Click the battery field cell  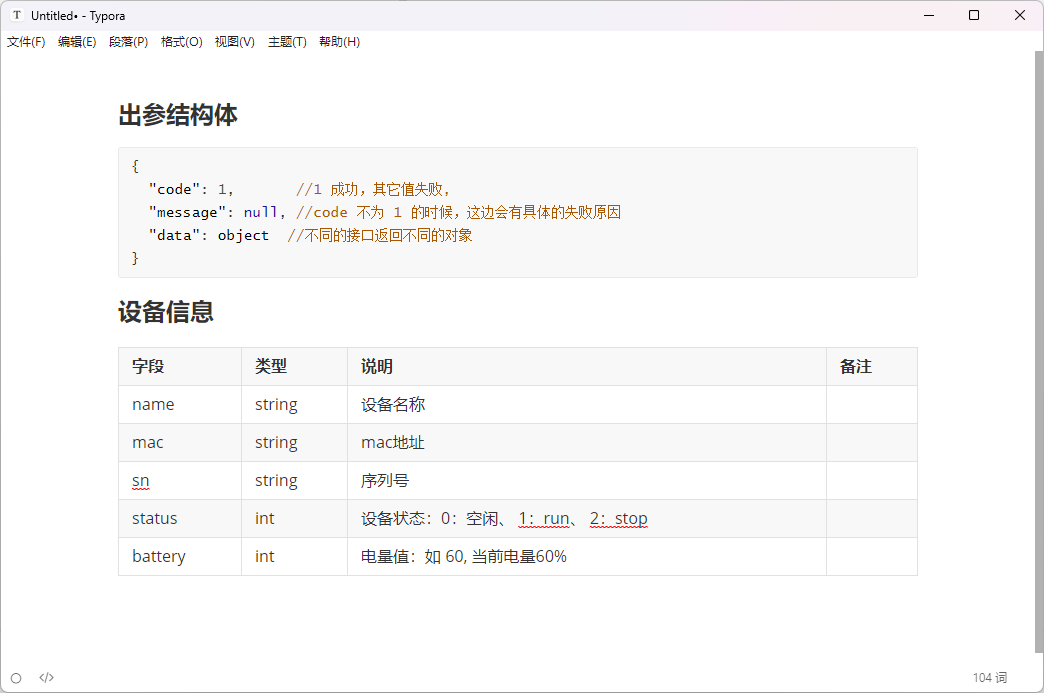point(180,556)
